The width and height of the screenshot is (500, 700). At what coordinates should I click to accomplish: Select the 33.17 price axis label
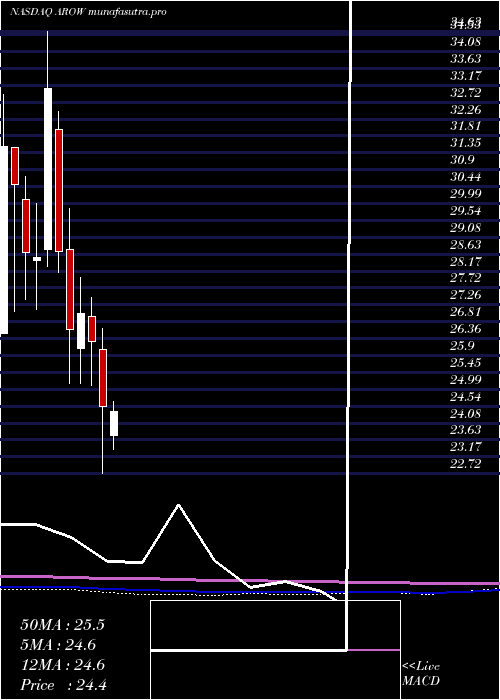pyautogui.click(x=466, y=76)
